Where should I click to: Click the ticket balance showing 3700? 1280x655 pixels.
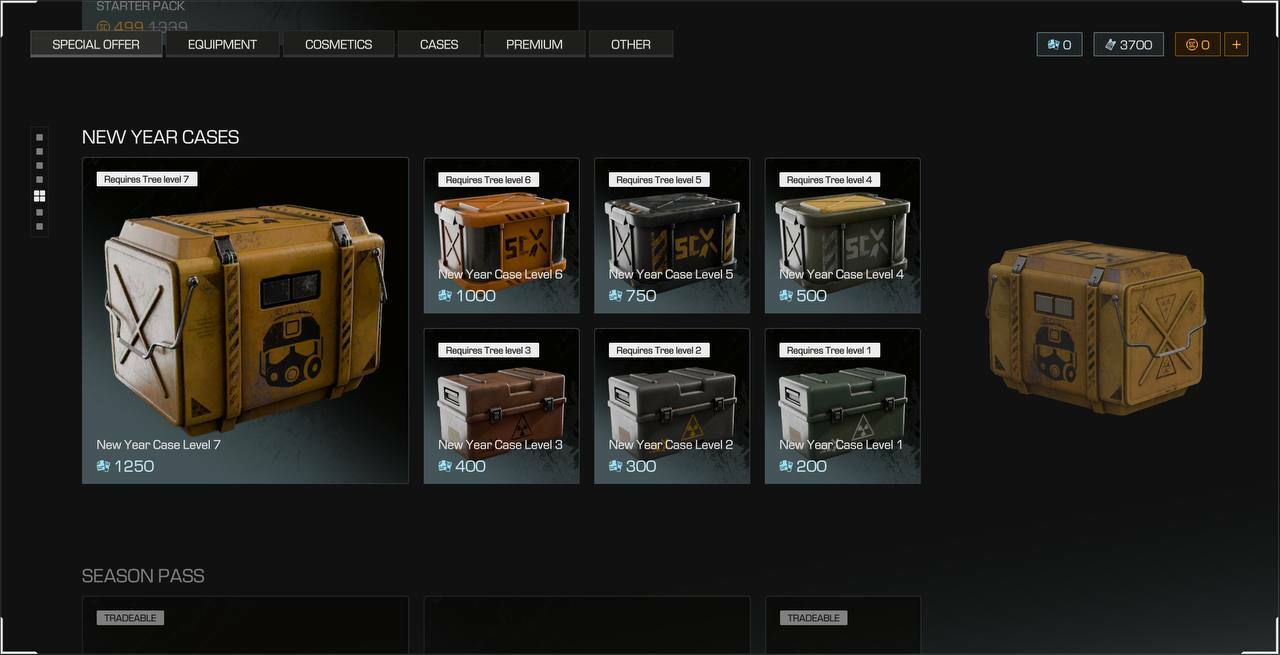tap(1128, 44)
